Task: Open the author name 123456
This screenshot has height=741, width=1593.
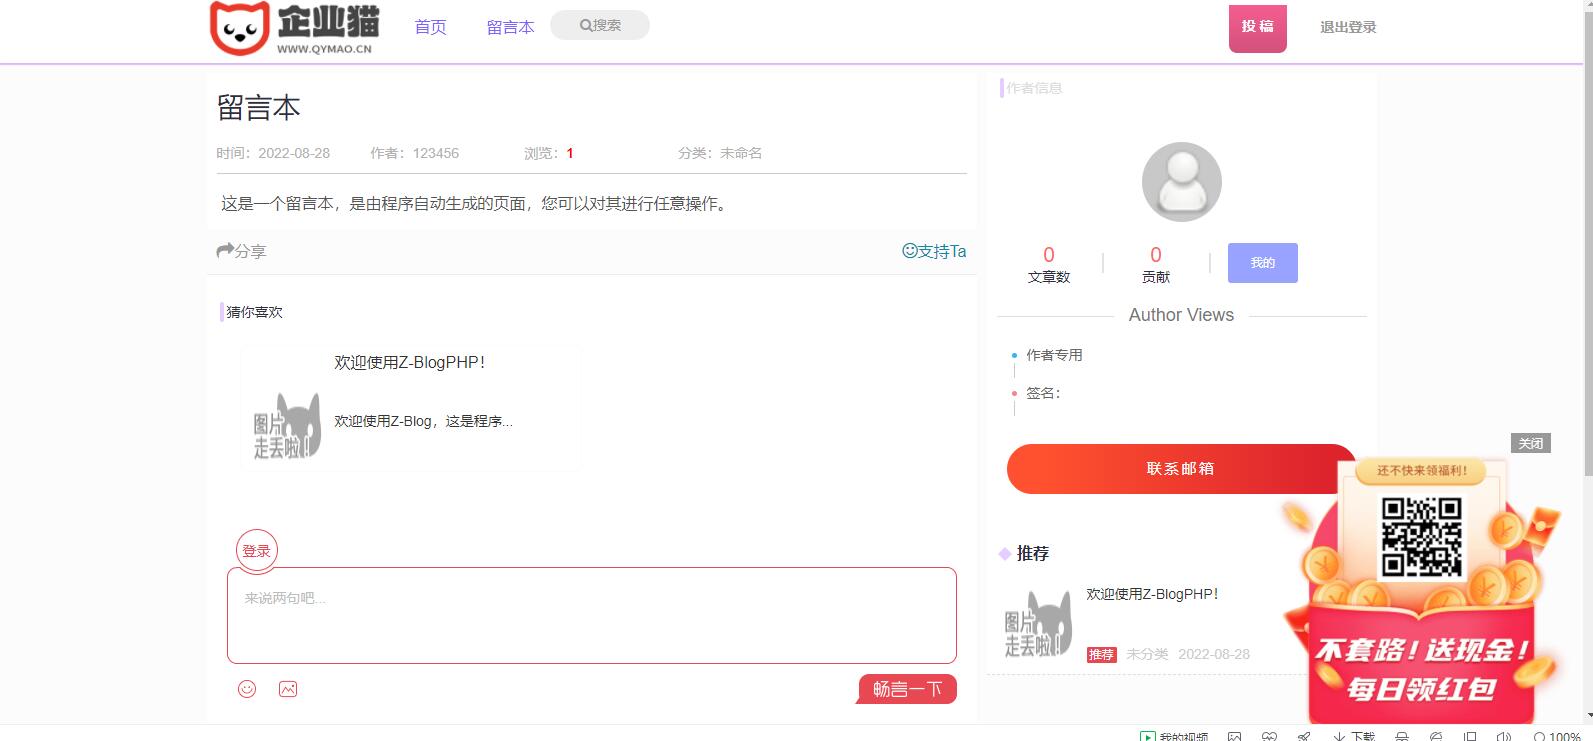Action: pyautogui.click(x=436, y=153)
